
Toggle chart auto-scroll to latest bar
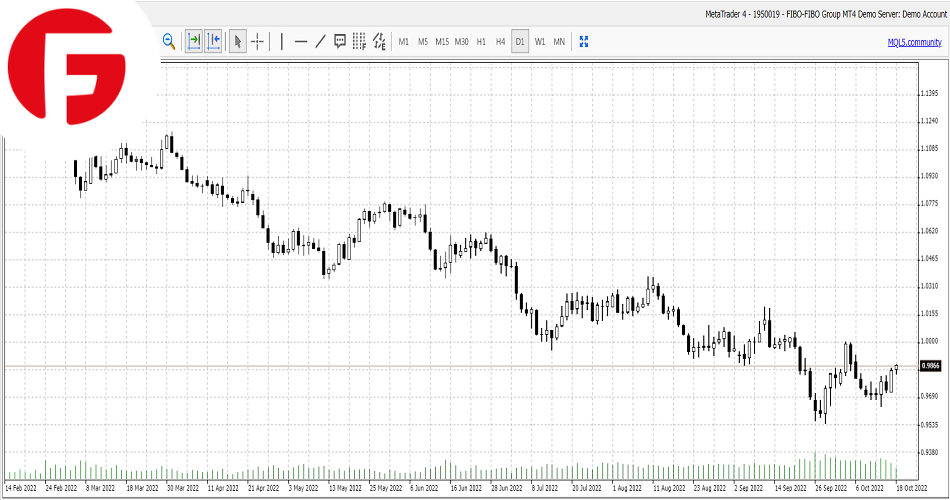click(x=194, y=41)
